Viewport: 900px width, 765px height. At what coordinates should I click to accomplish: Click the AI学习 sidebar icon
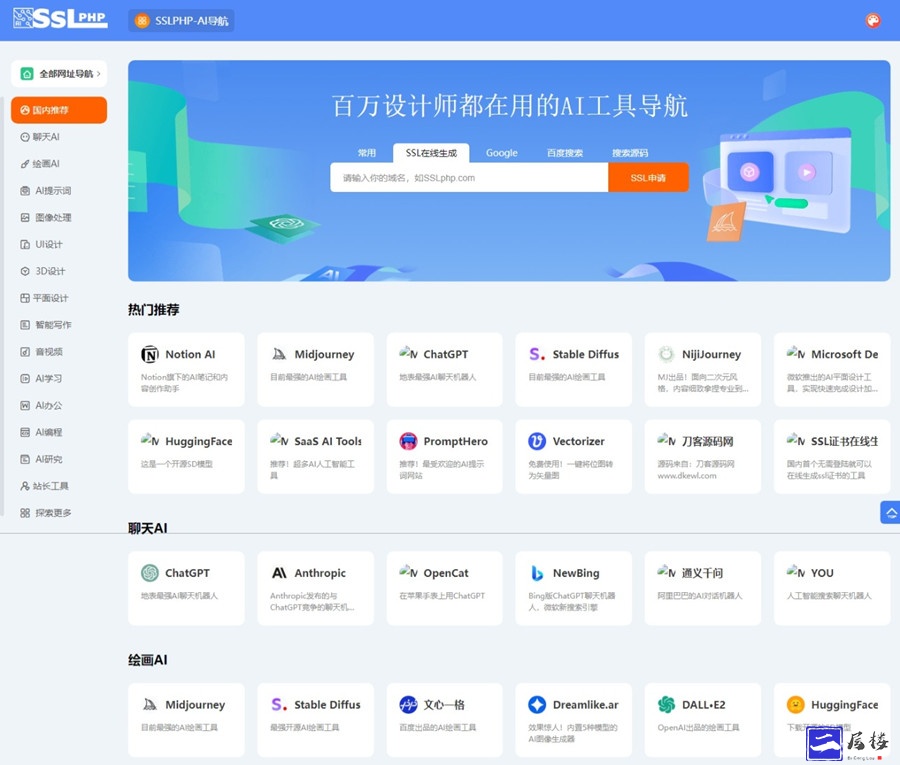click(25, 379)
